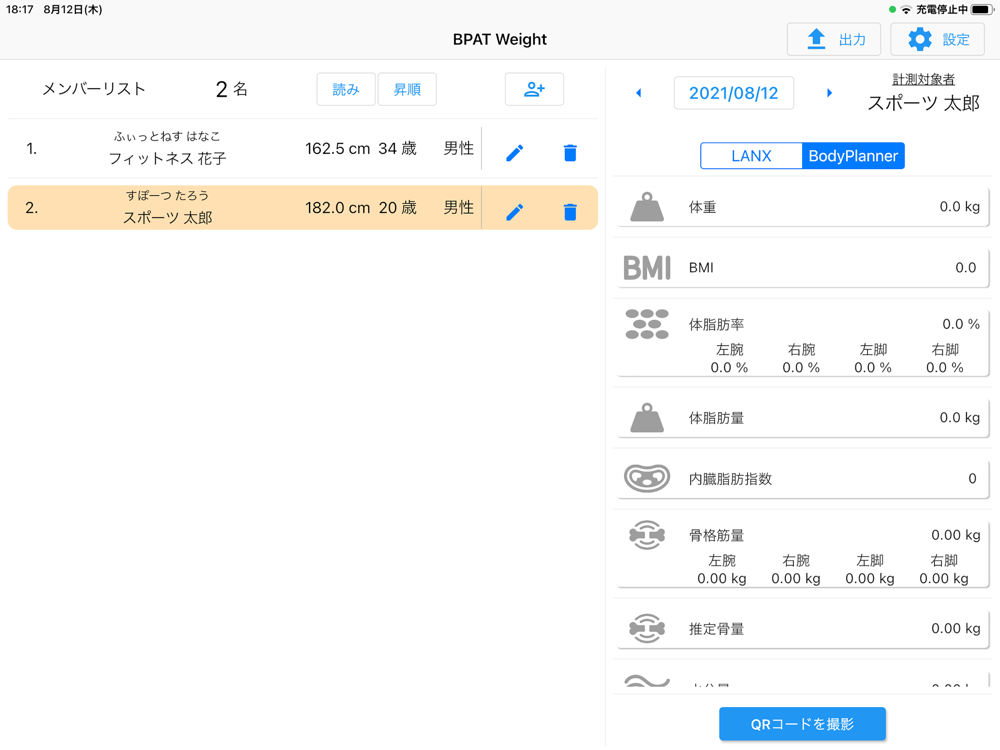Edit スポーツ 太郎 with pencil icon
The image size is (1000, 750).
[x=515, y=212]
